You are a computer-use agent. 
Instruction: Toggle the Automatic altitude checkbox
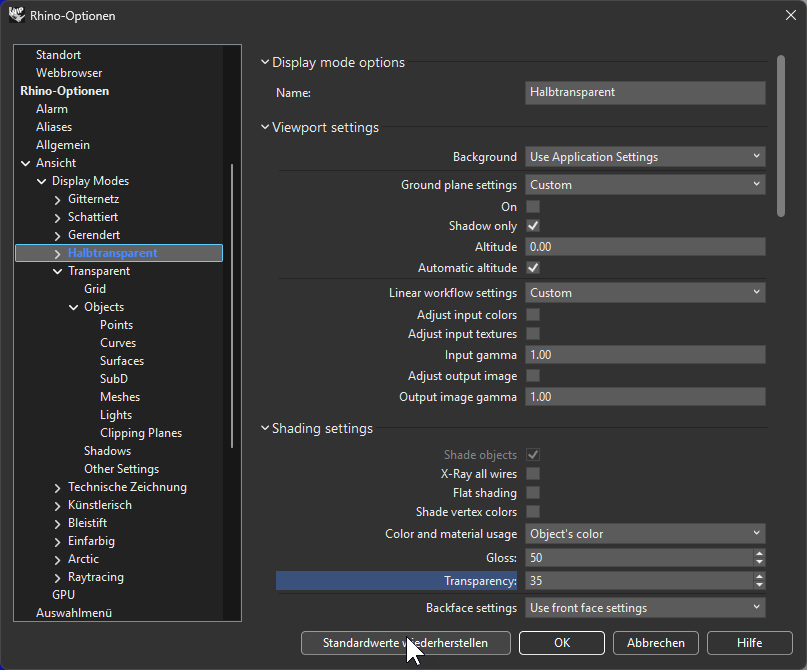[533, 268]
